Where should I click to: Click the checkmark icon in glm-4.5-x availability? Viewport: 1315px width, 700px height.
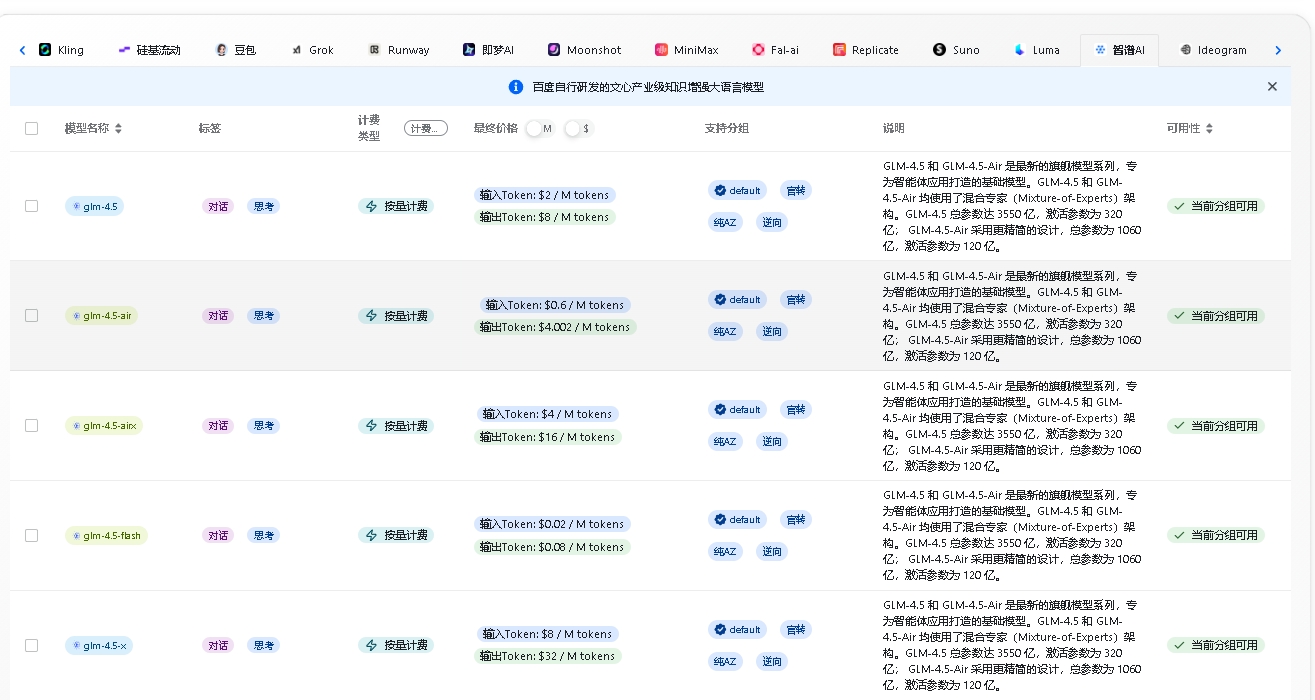tap(1179, 646)
